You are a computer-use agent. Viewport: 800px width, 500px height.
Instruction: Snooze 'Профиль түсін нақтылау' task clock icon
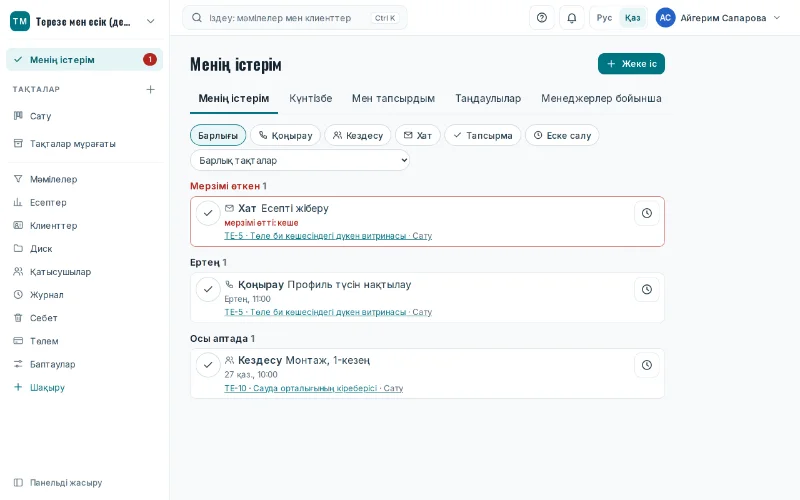[646, 289]
